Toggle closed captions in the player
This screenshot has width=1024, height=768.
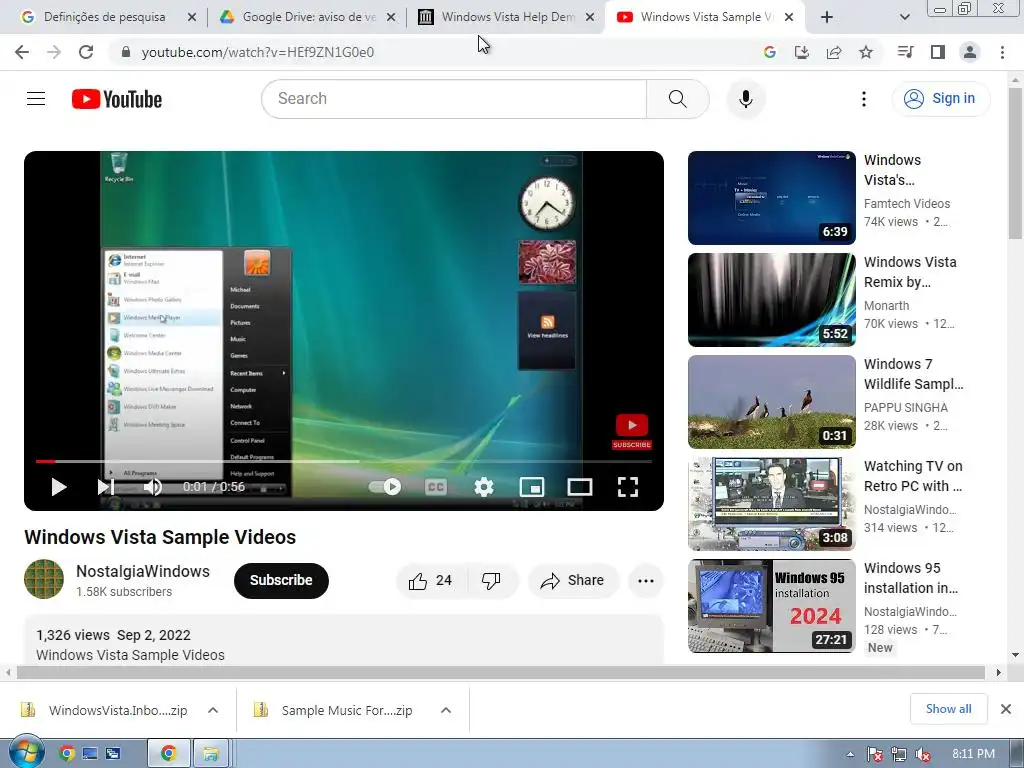click(x=436, y=487)
